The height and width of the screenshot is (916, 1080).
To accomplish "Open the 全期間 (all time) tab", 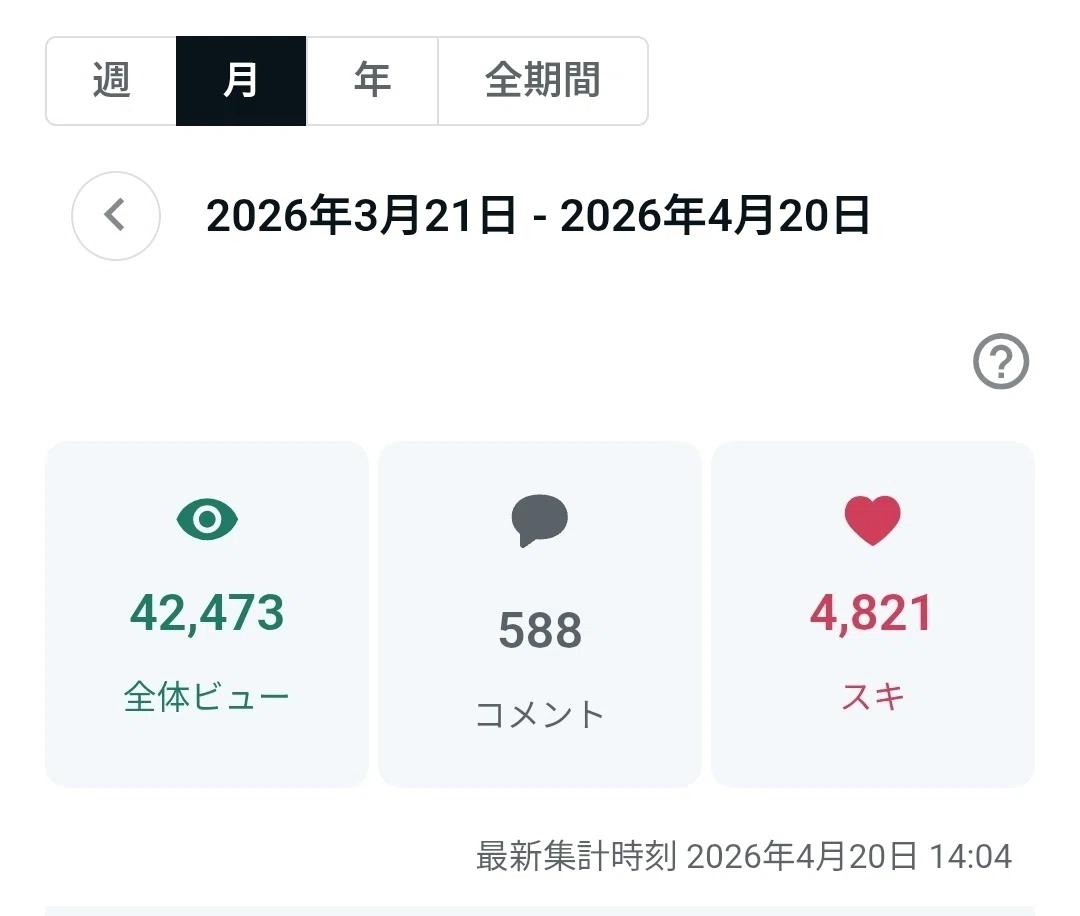I will tap(543, 81).
